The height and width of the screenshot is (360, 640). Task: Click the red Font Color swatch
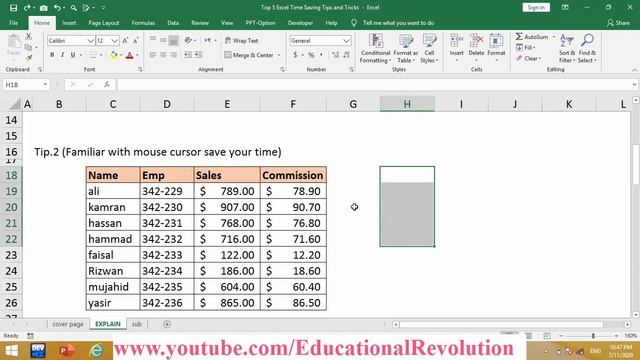[x=130, y=55]
